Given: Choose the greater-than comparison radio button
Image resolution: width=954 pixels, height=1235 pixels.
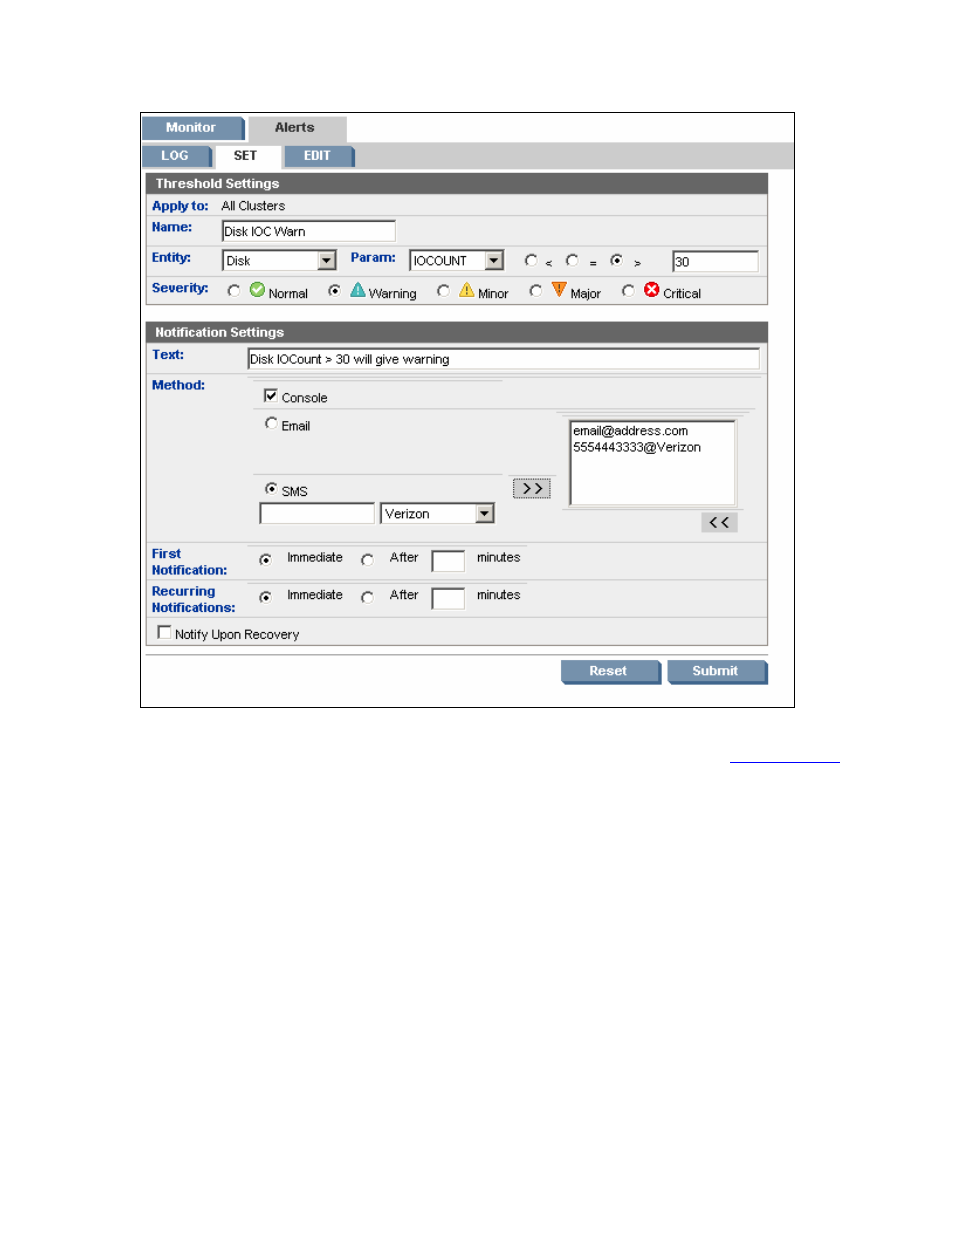Looking at the screenshot, I should (616, 260).
